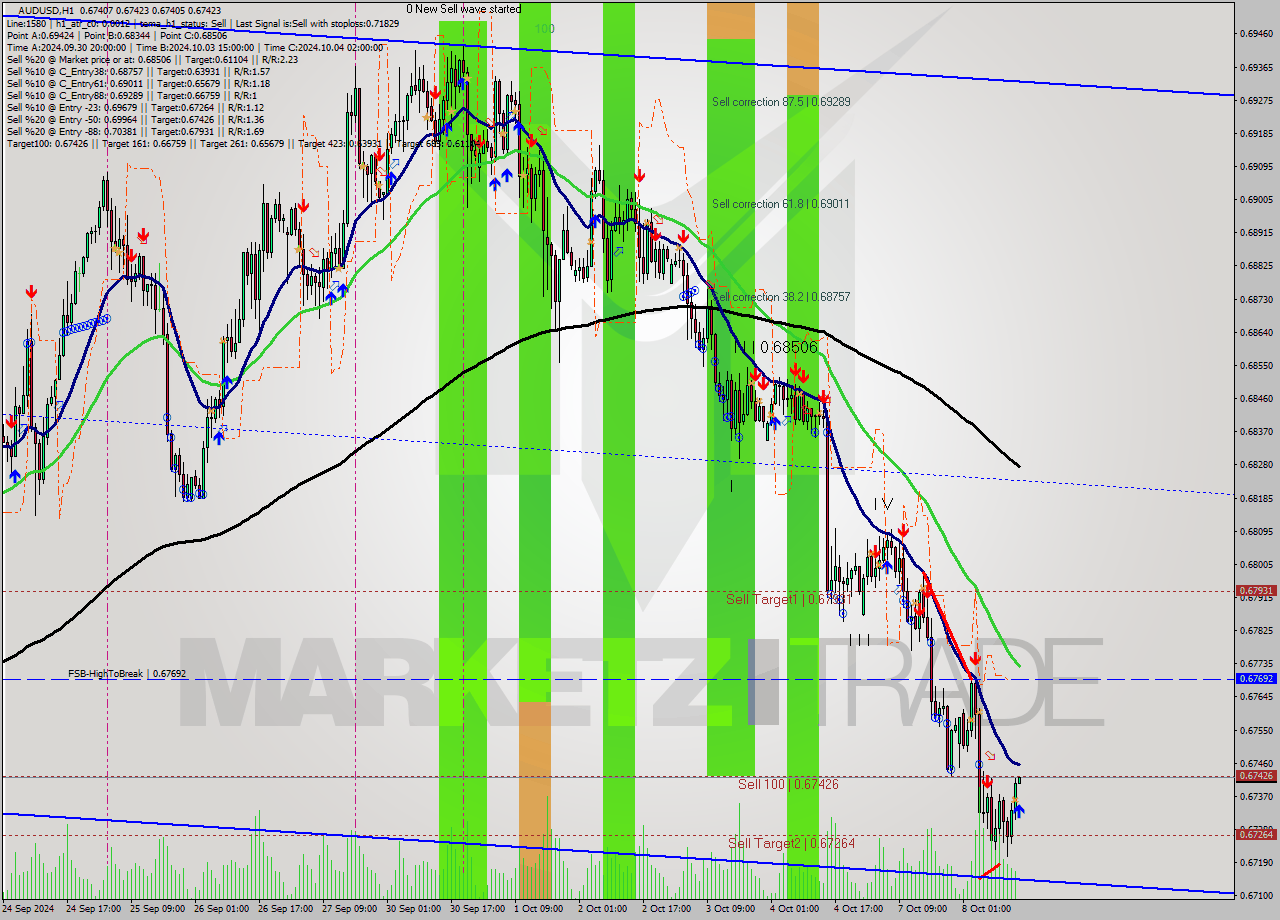This screenshot has width=1280, height=920.
Task: Click the 0.67100 price axis value
Action: point(1256,895)
